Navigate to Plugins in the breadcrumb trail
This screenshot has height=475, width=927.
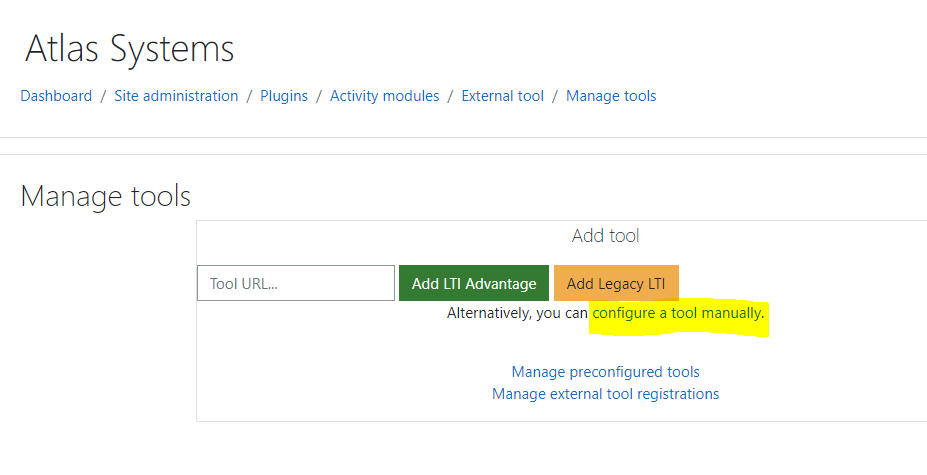pos(284,96)
